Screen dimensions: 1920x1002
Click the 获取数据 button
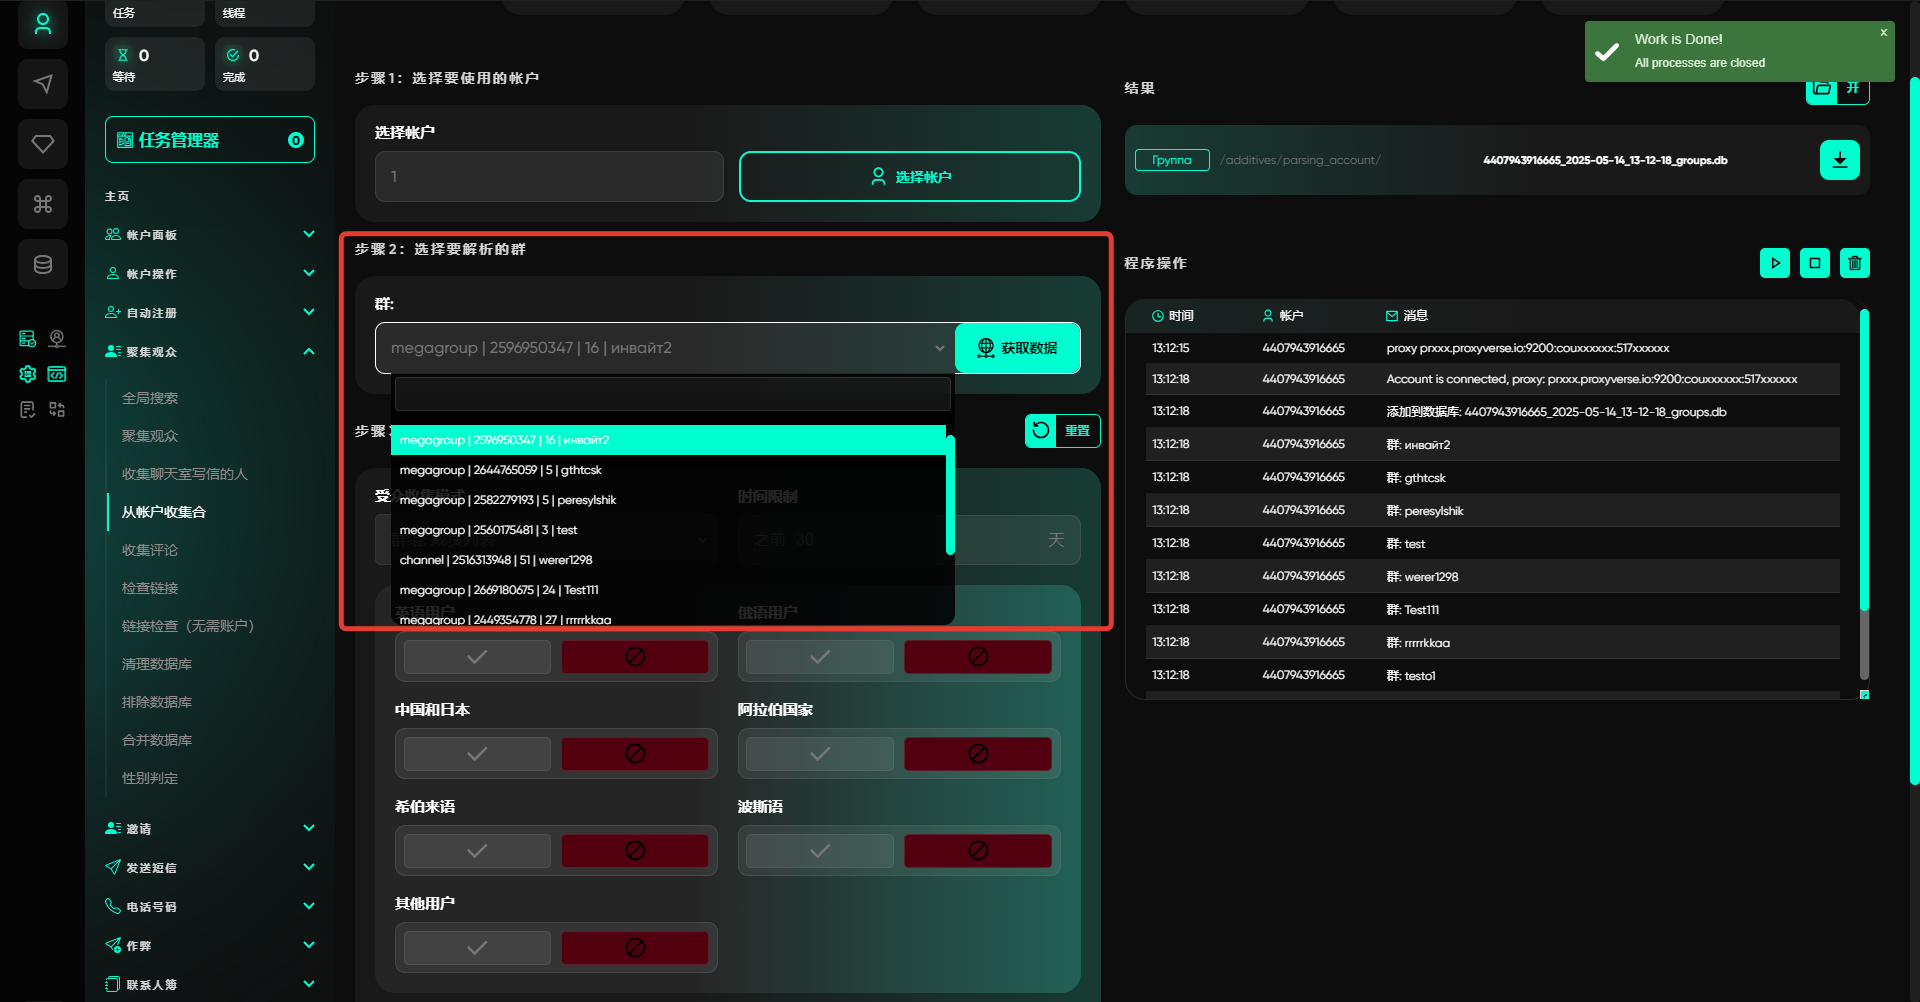tap(1017, 348)
